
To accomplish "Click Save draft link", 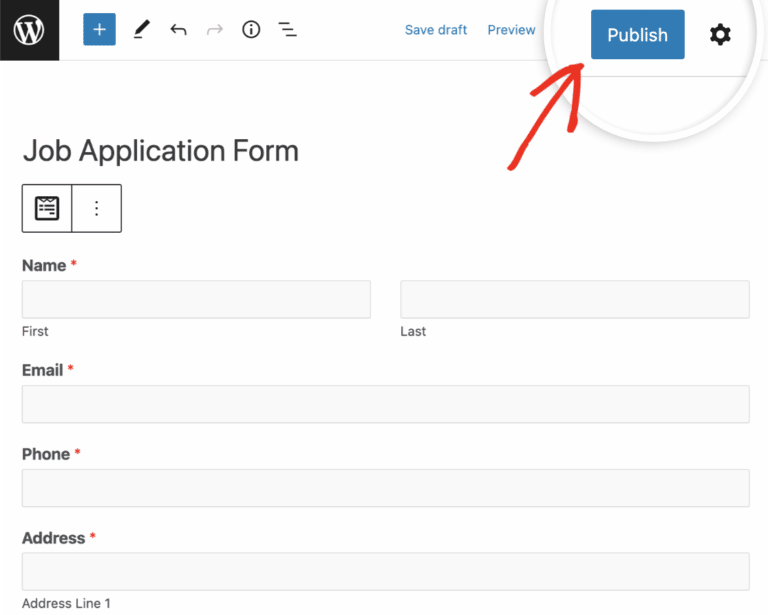I will point(435,30).
